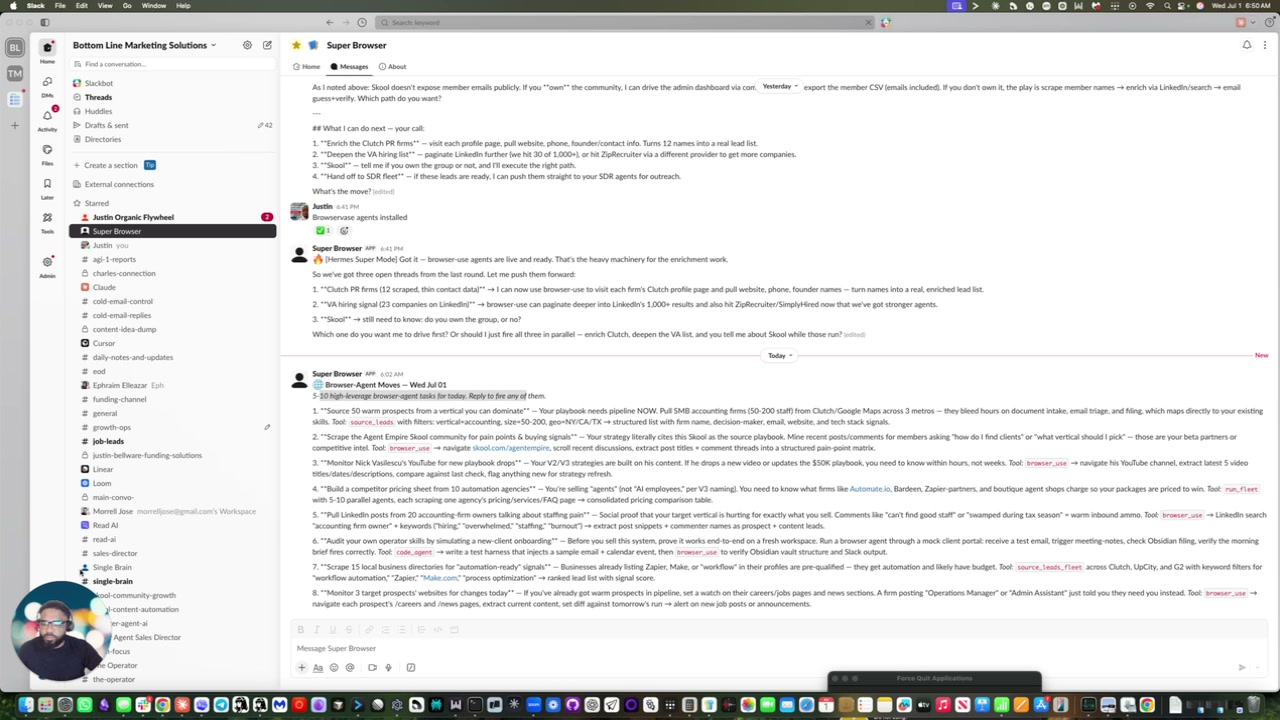Switch to the TM workspace
1280x720 pixels.
tap(14, 74)
